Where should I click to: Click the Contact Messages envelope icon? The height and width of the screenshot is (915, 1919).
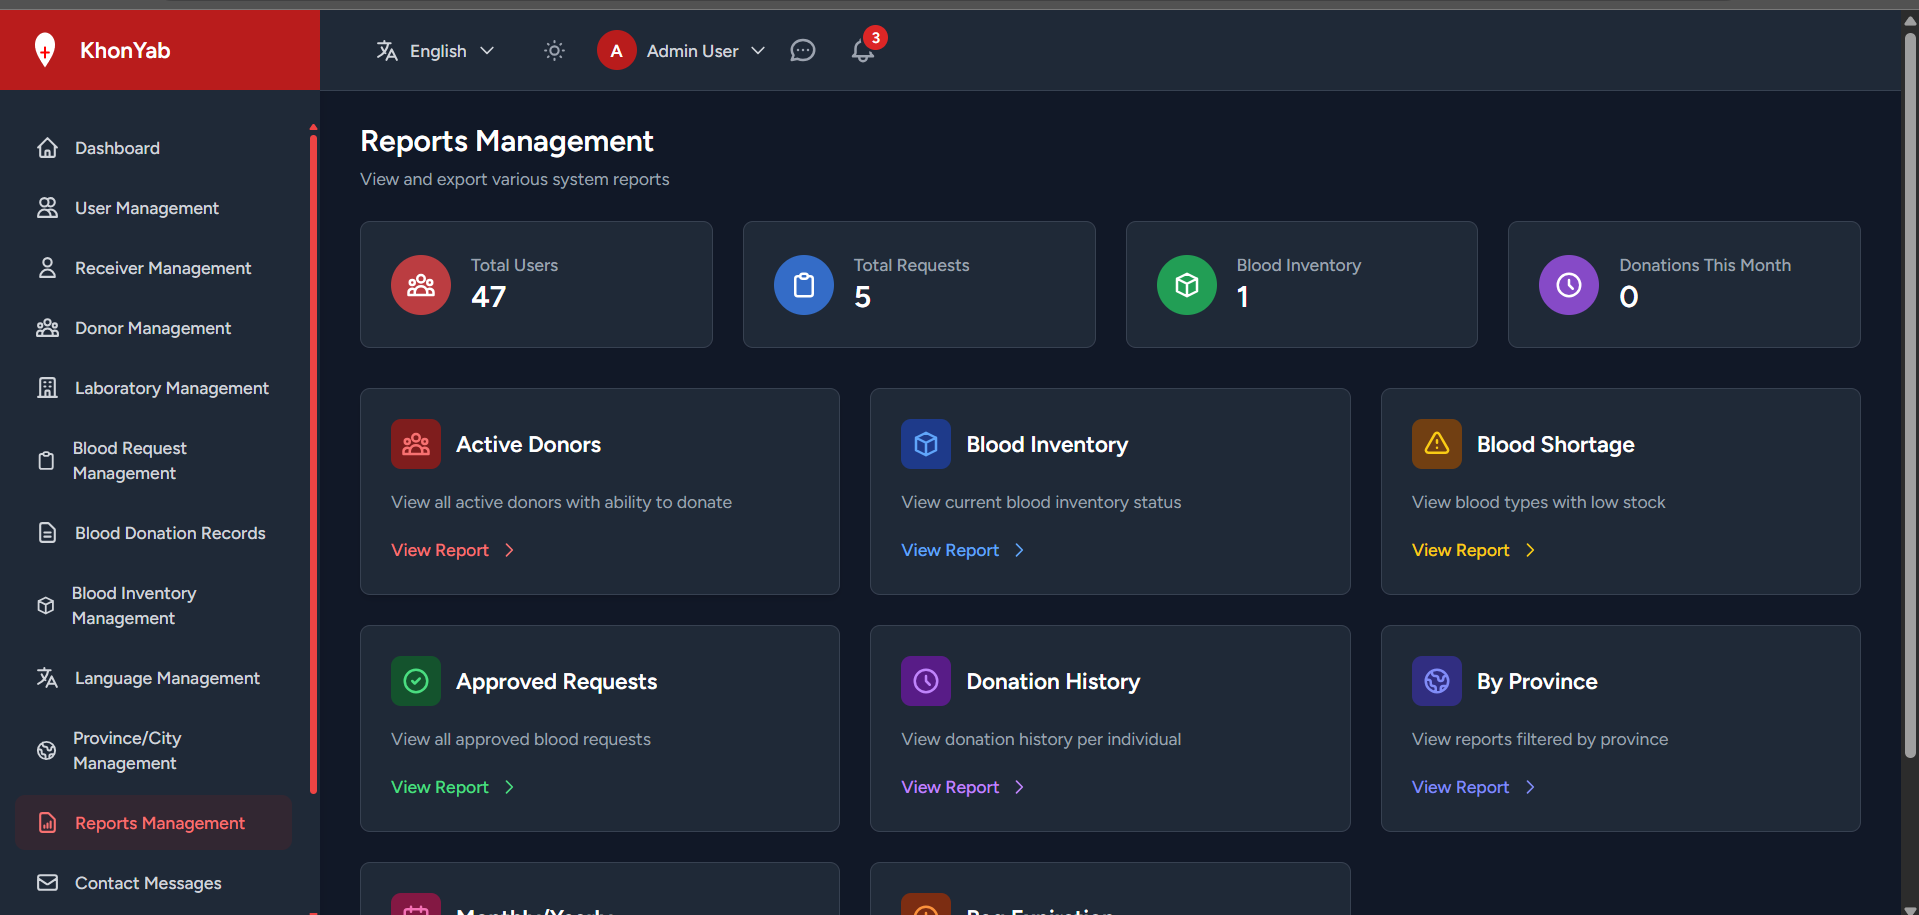(x=47, y=883)
